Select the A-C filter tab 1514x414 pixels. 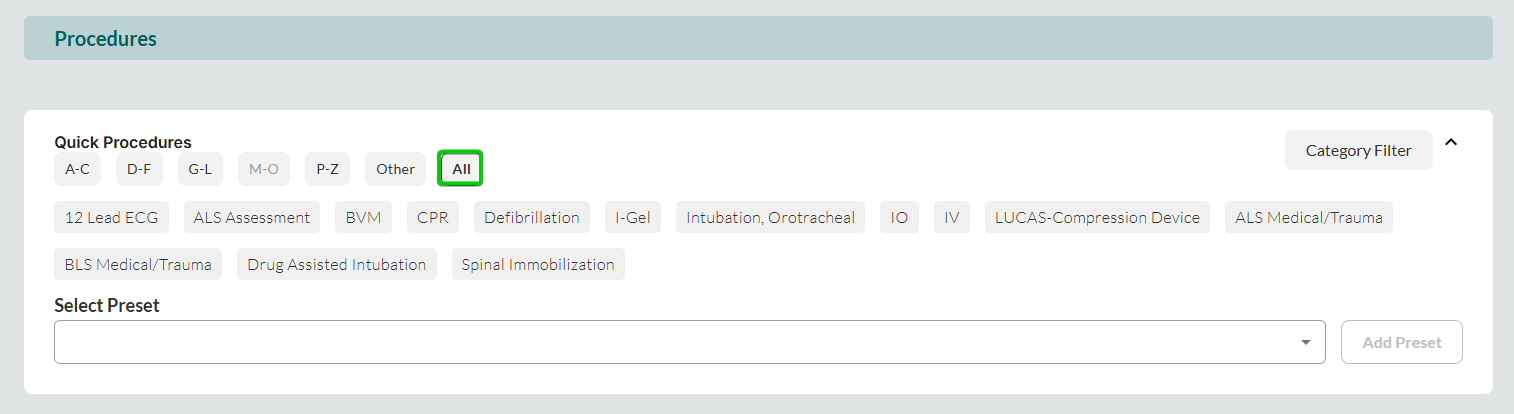77,169
